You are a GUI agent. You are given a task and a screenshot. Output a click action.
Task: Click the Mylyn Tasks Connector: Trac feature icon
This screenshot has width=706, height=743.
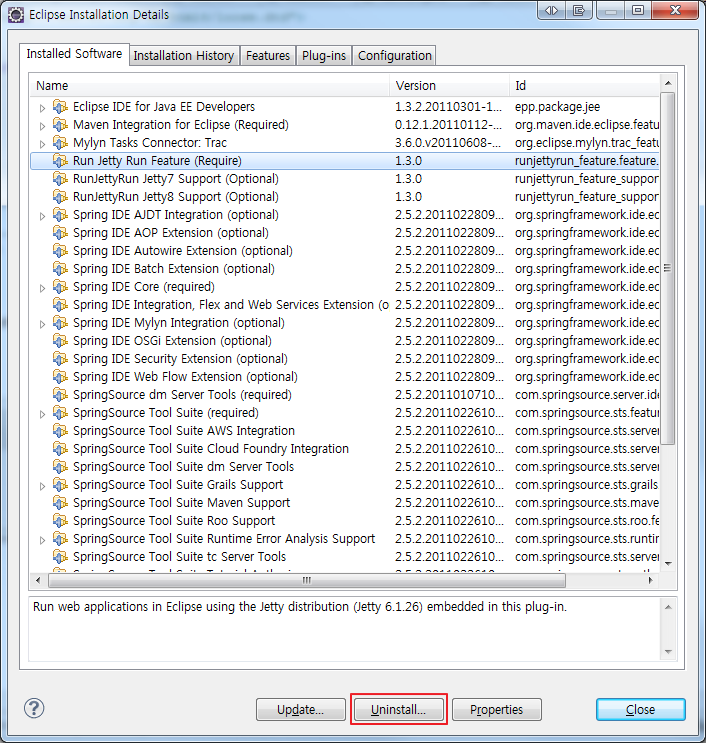pos(60,143)
